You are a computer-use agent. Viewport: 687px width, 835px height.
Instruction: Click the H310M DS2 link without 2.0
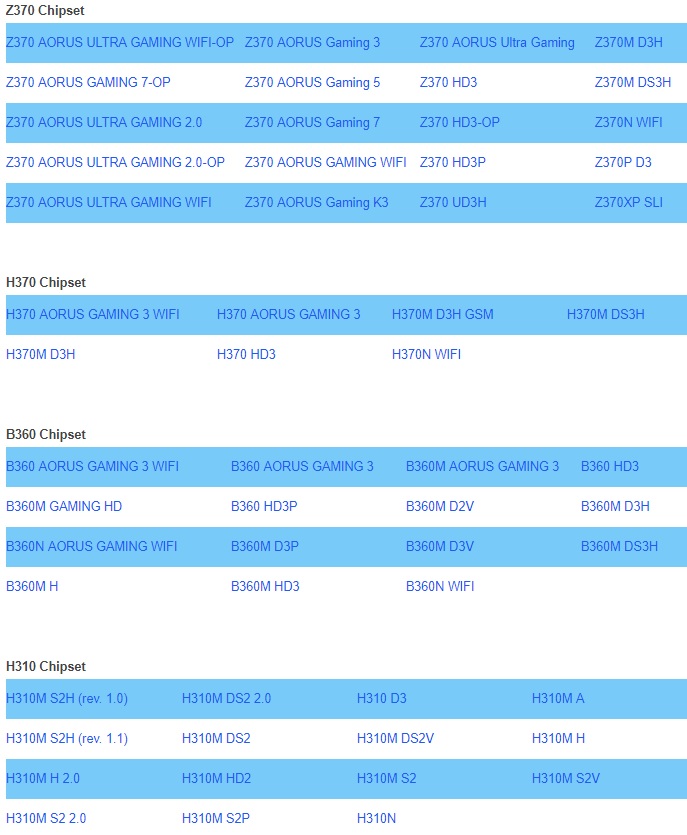216,739
